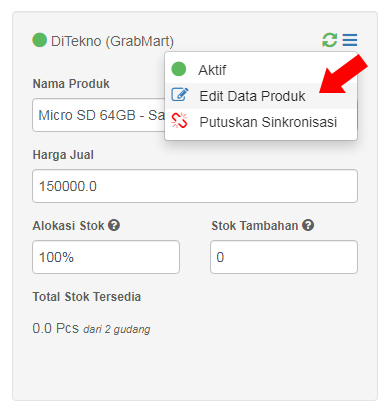Click the green sync refresh icon
Screen dimensions: 389x410
[x=329, y=40]
